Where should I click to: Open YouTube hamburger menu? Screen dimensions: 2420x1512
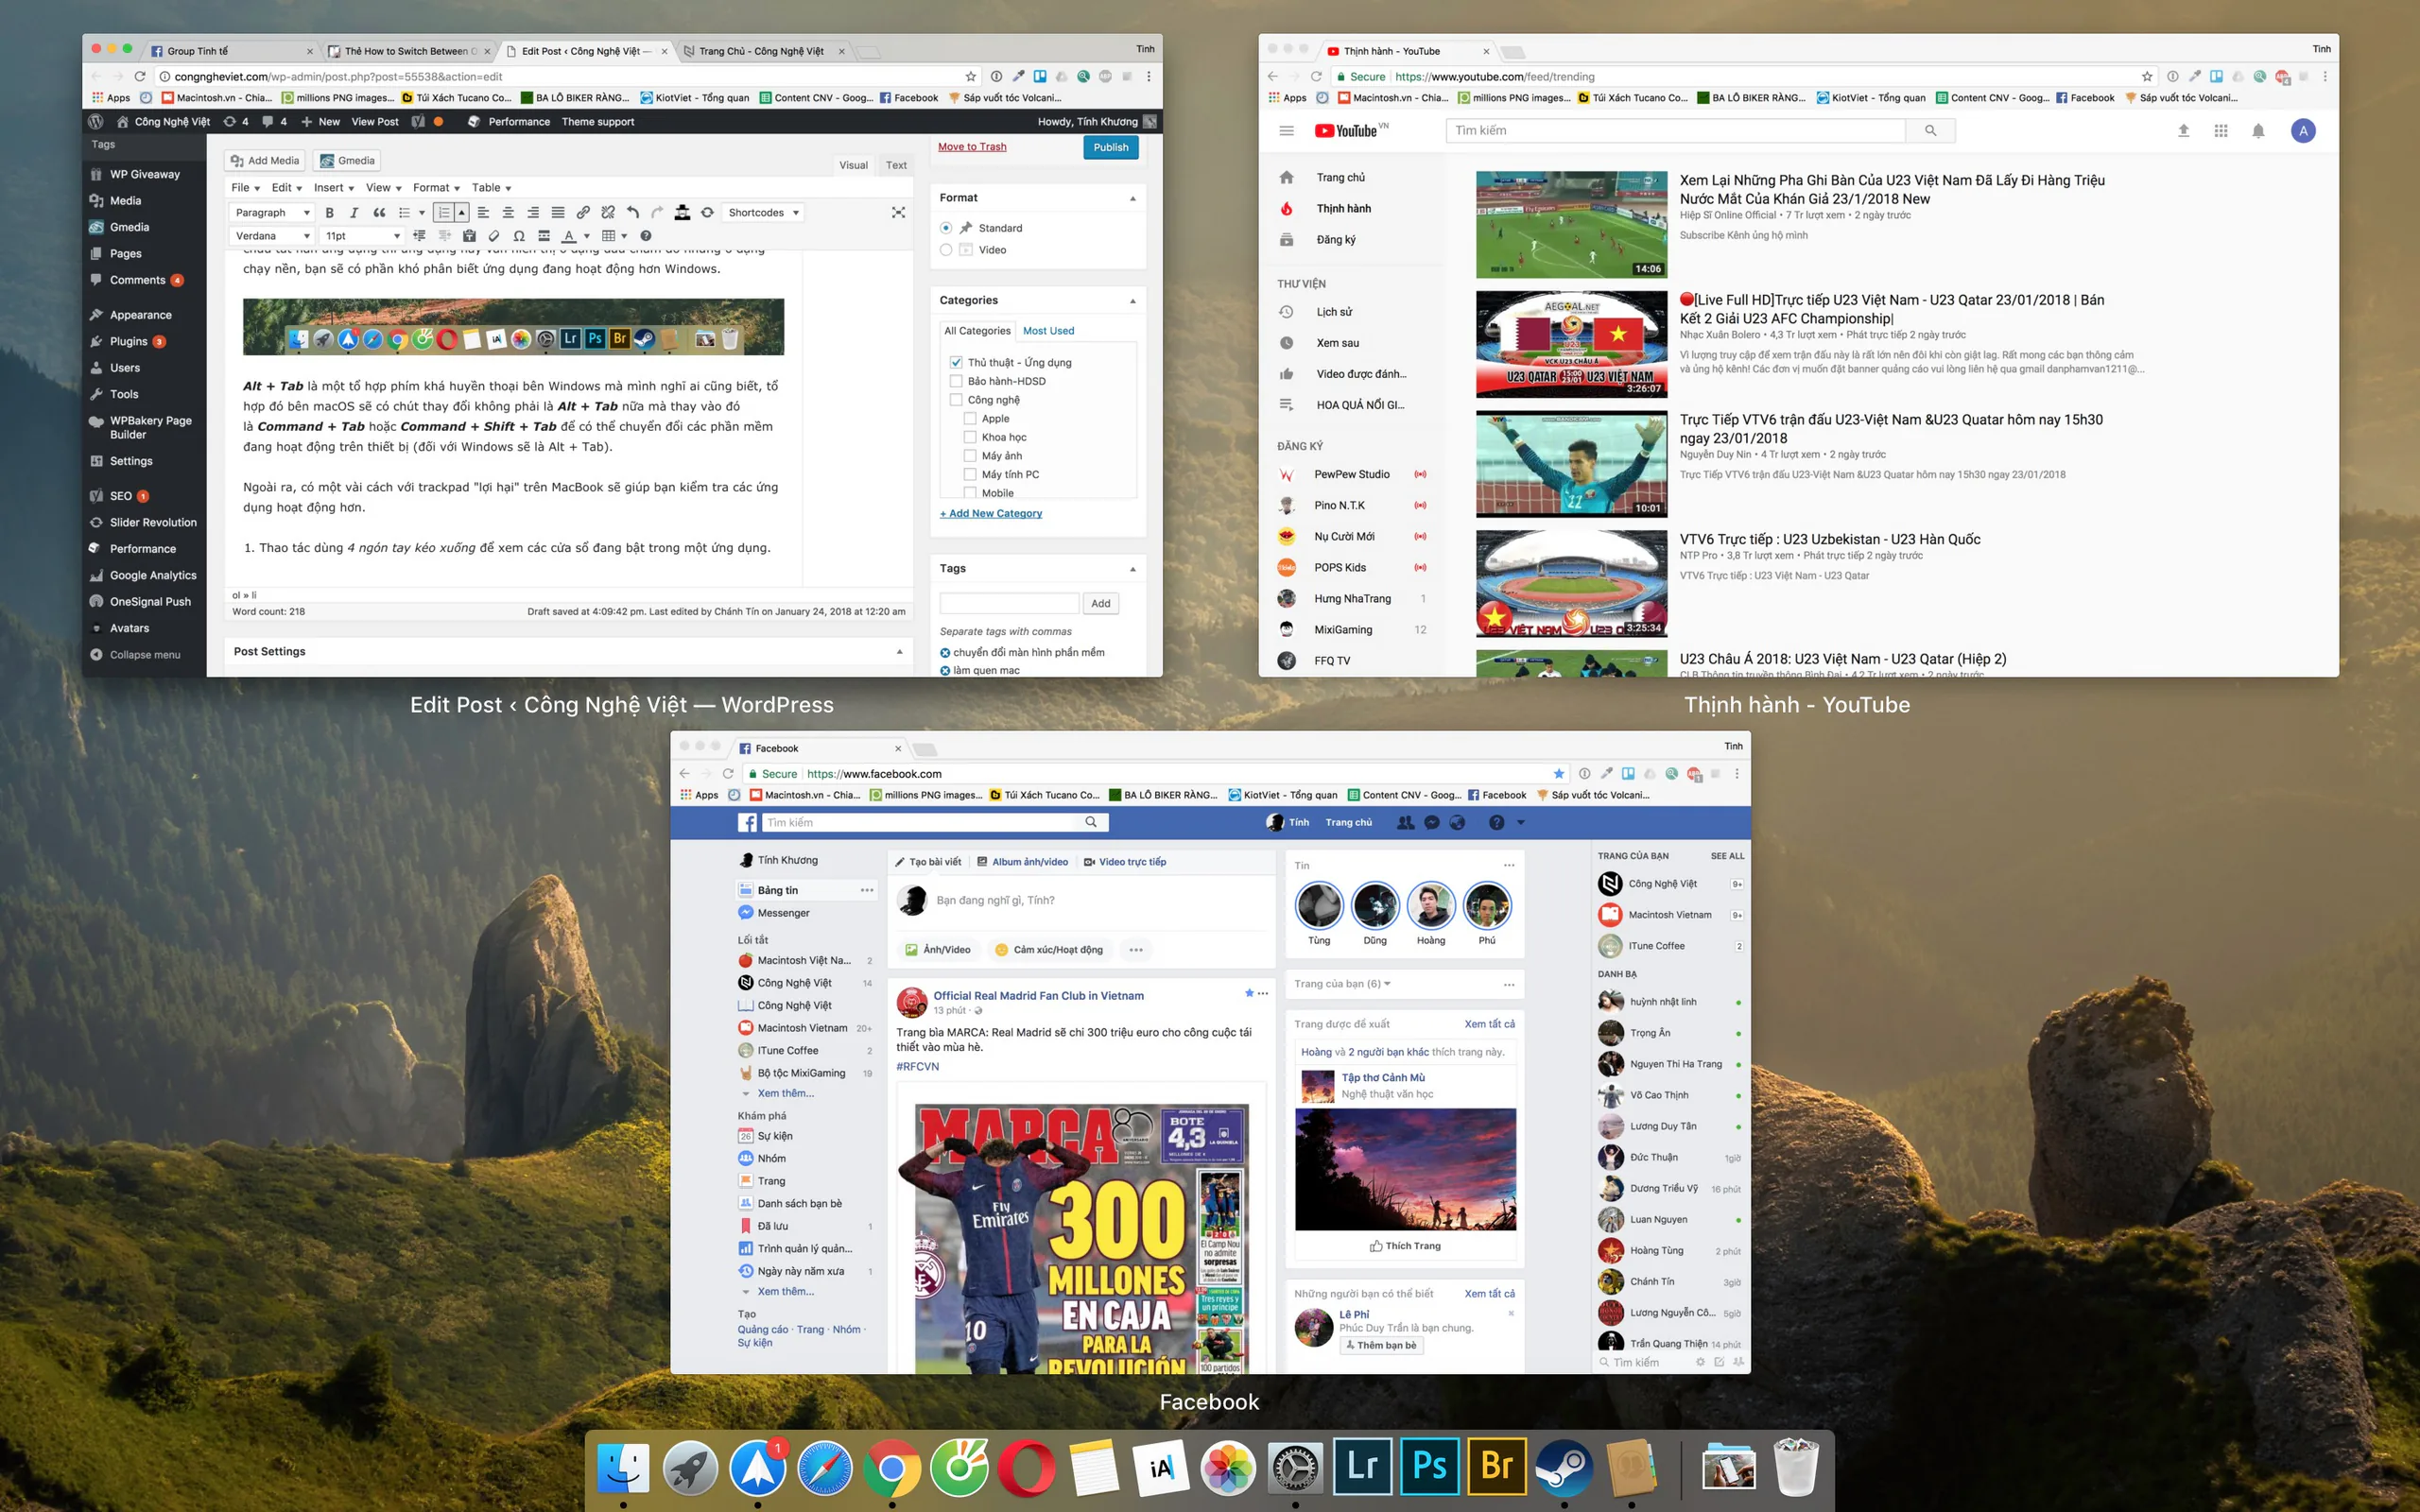click(1287, 130)
